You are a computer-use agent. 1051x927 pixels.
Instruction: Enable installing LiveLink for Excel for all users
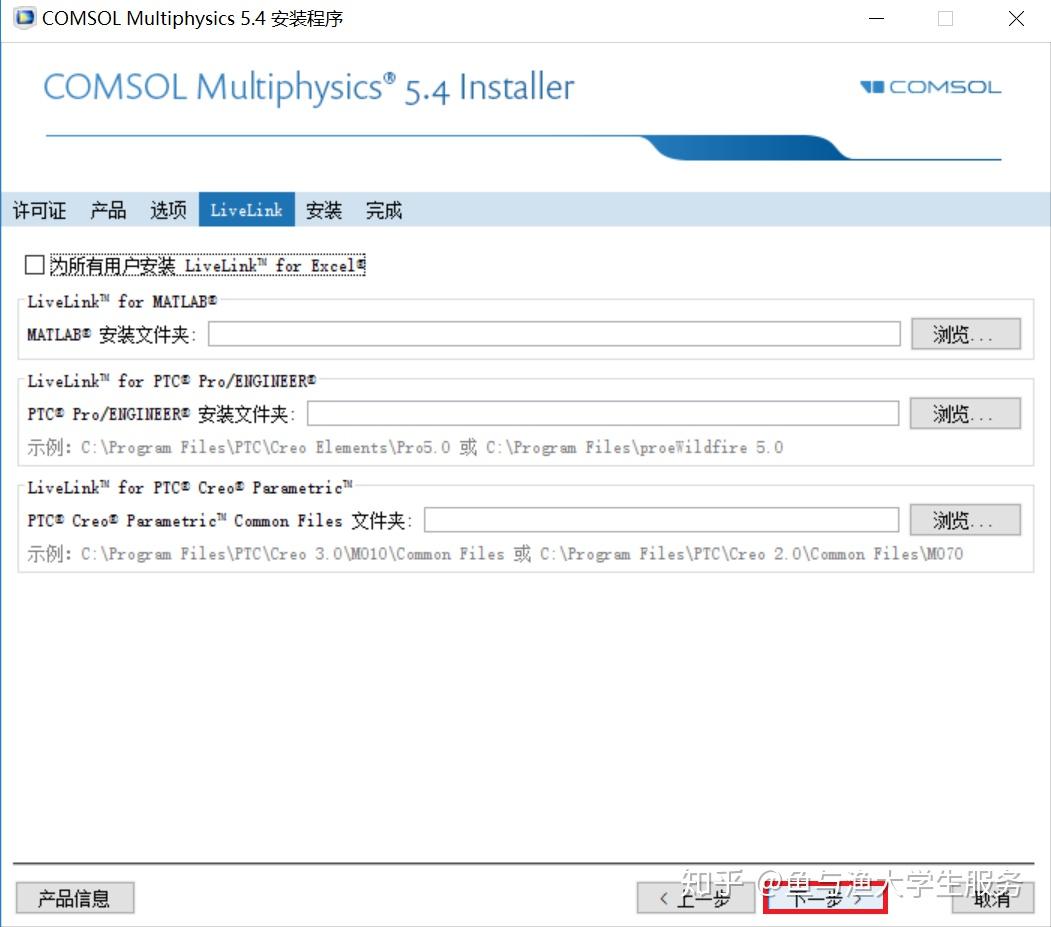pyautogui.click(x=33, y=264)
